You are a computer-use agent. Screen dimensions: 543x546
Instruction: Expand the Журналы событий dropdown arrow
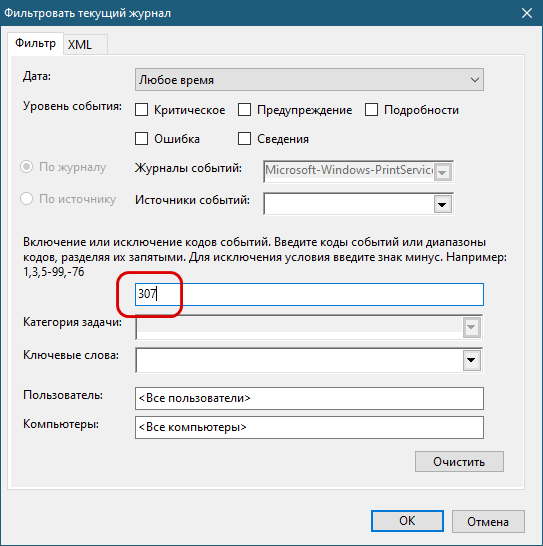click(442, 172)
